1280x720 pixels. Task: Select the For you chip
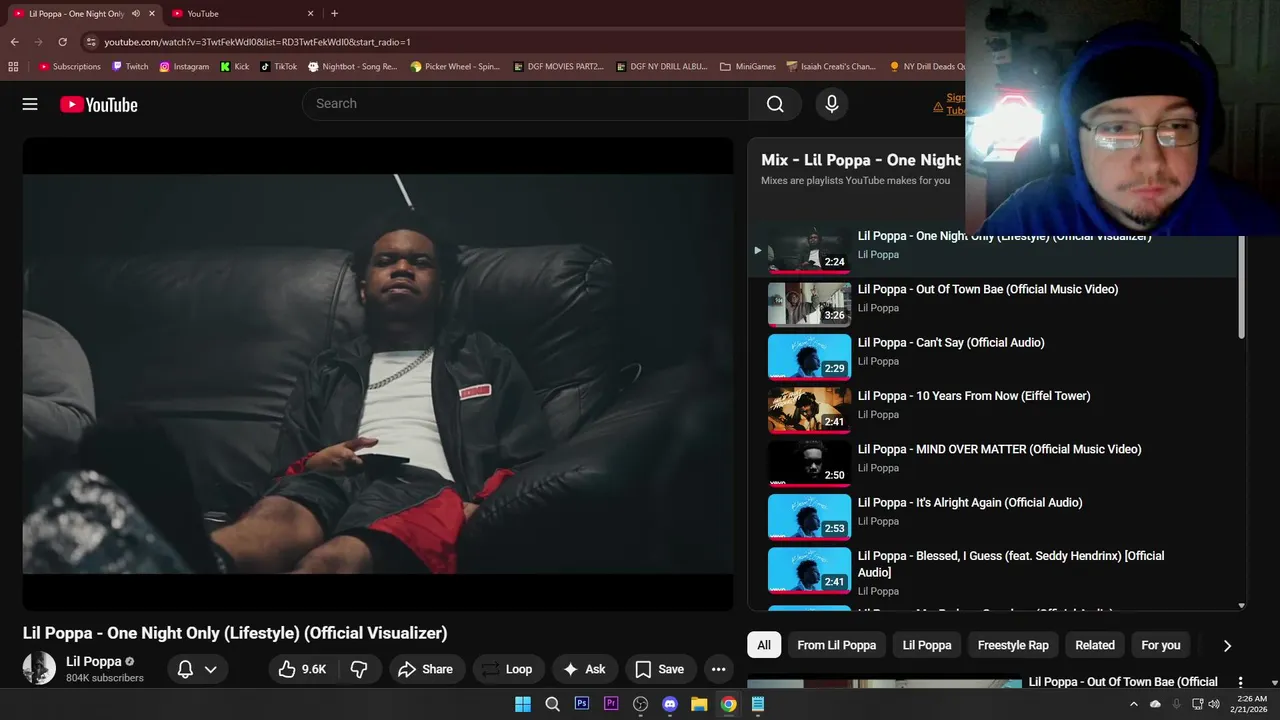1161,645
